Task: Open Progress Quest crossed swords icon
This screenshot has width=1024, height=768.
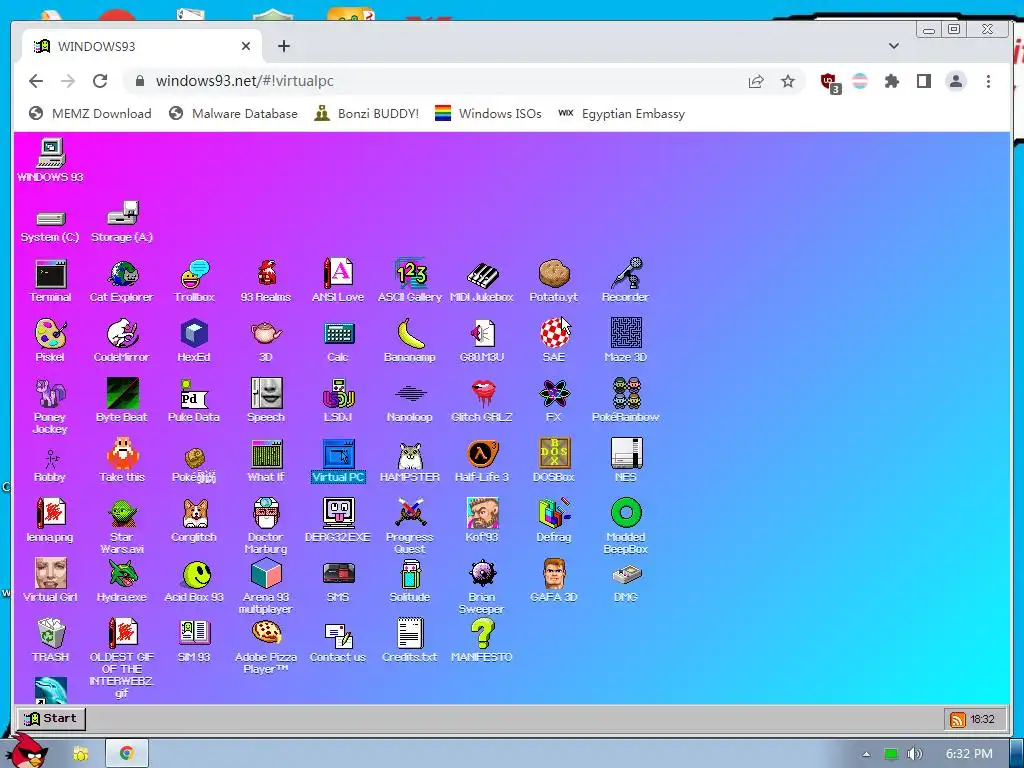Action: point(409,526)
